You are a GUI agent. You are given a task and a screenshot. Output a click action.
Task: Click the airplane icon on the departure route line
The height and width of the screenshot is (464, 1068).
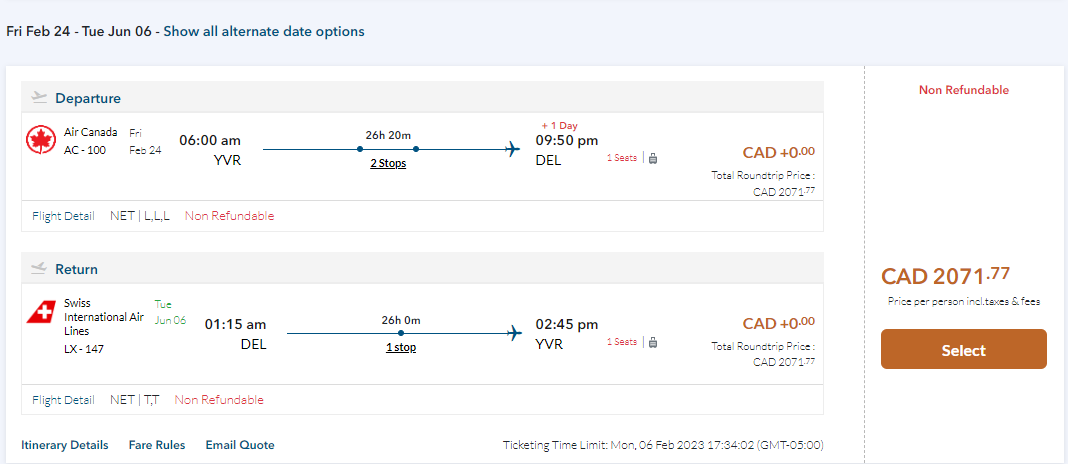(x=513, y=150)
